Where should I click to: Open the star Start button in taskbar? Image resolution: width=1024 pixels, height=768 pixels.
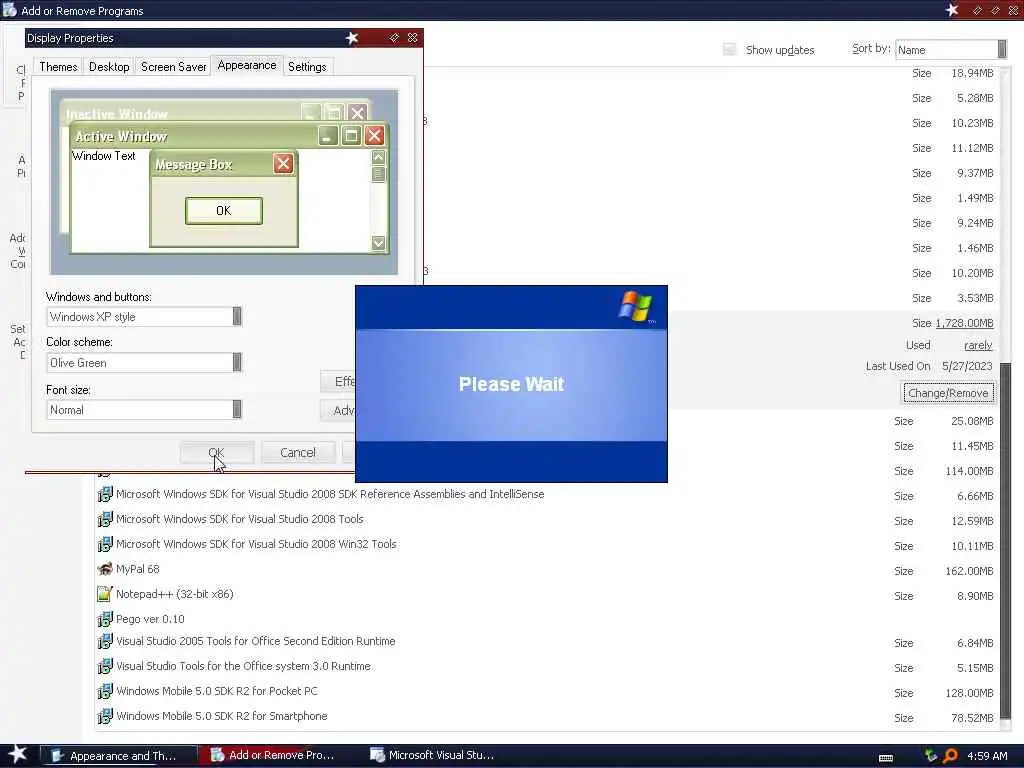[17, 754]
